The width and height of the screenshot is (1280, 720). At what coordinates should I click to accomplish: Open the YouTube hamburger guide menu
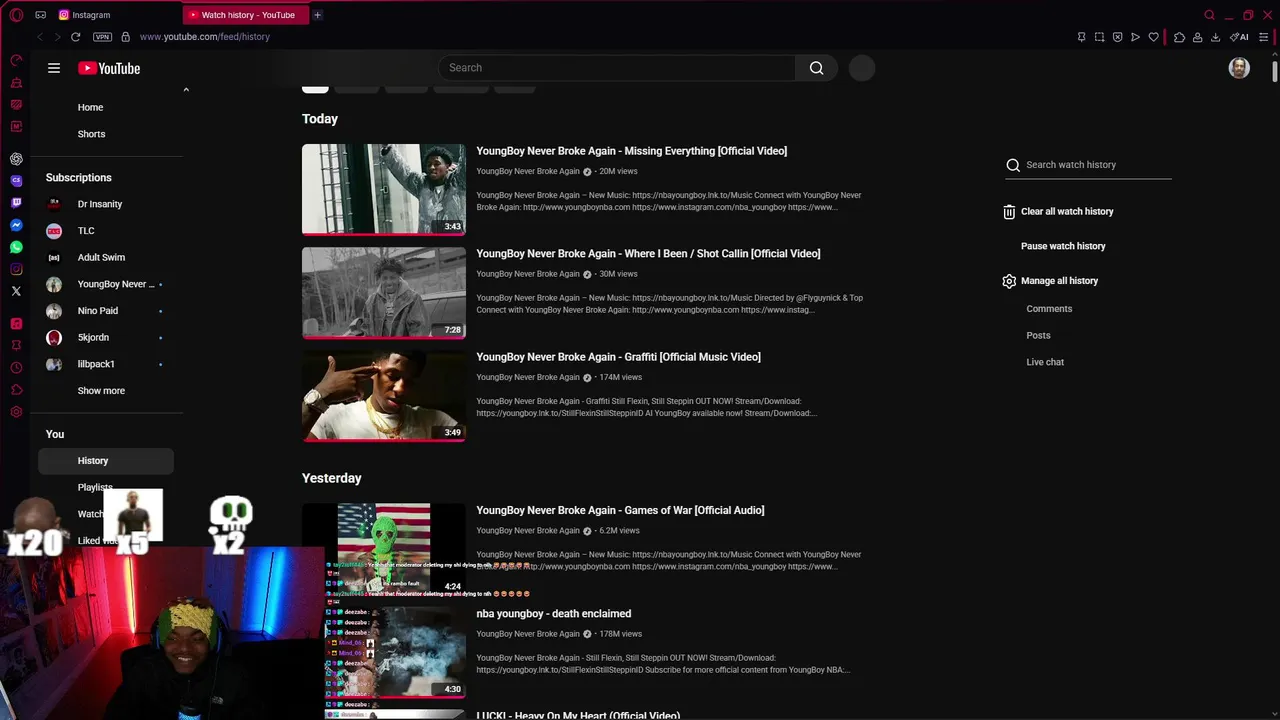(54, 68)
